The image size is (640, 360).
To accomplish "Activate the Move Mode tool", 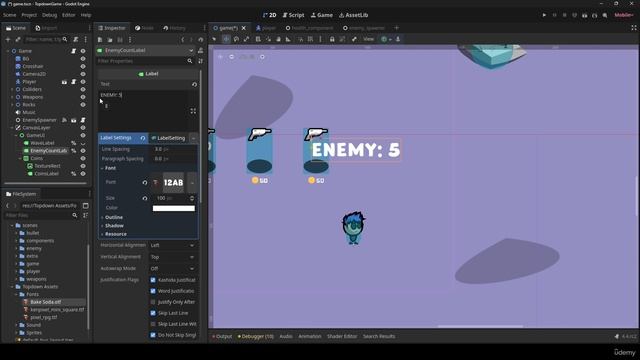I will coord(226,39).
